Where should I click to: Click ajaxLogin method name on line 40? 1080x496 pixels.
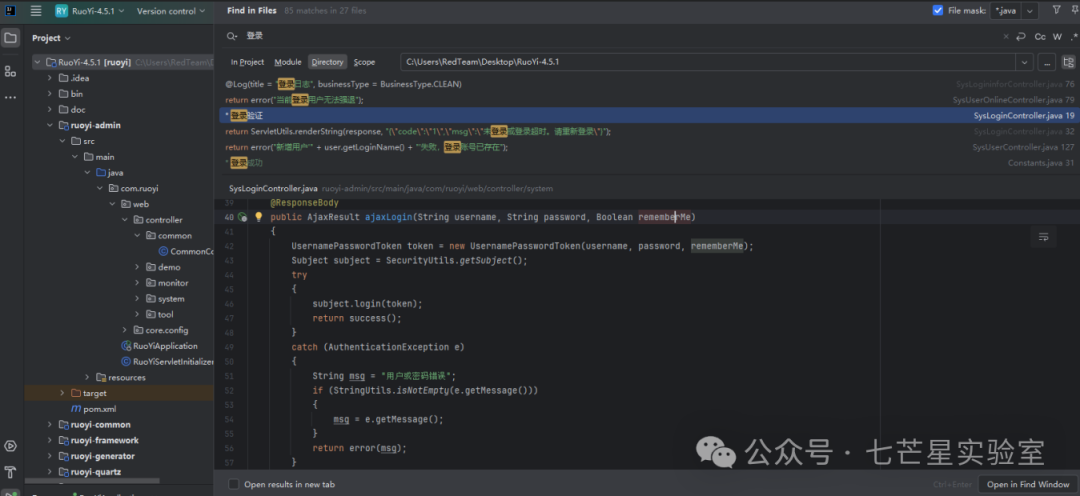388,217
